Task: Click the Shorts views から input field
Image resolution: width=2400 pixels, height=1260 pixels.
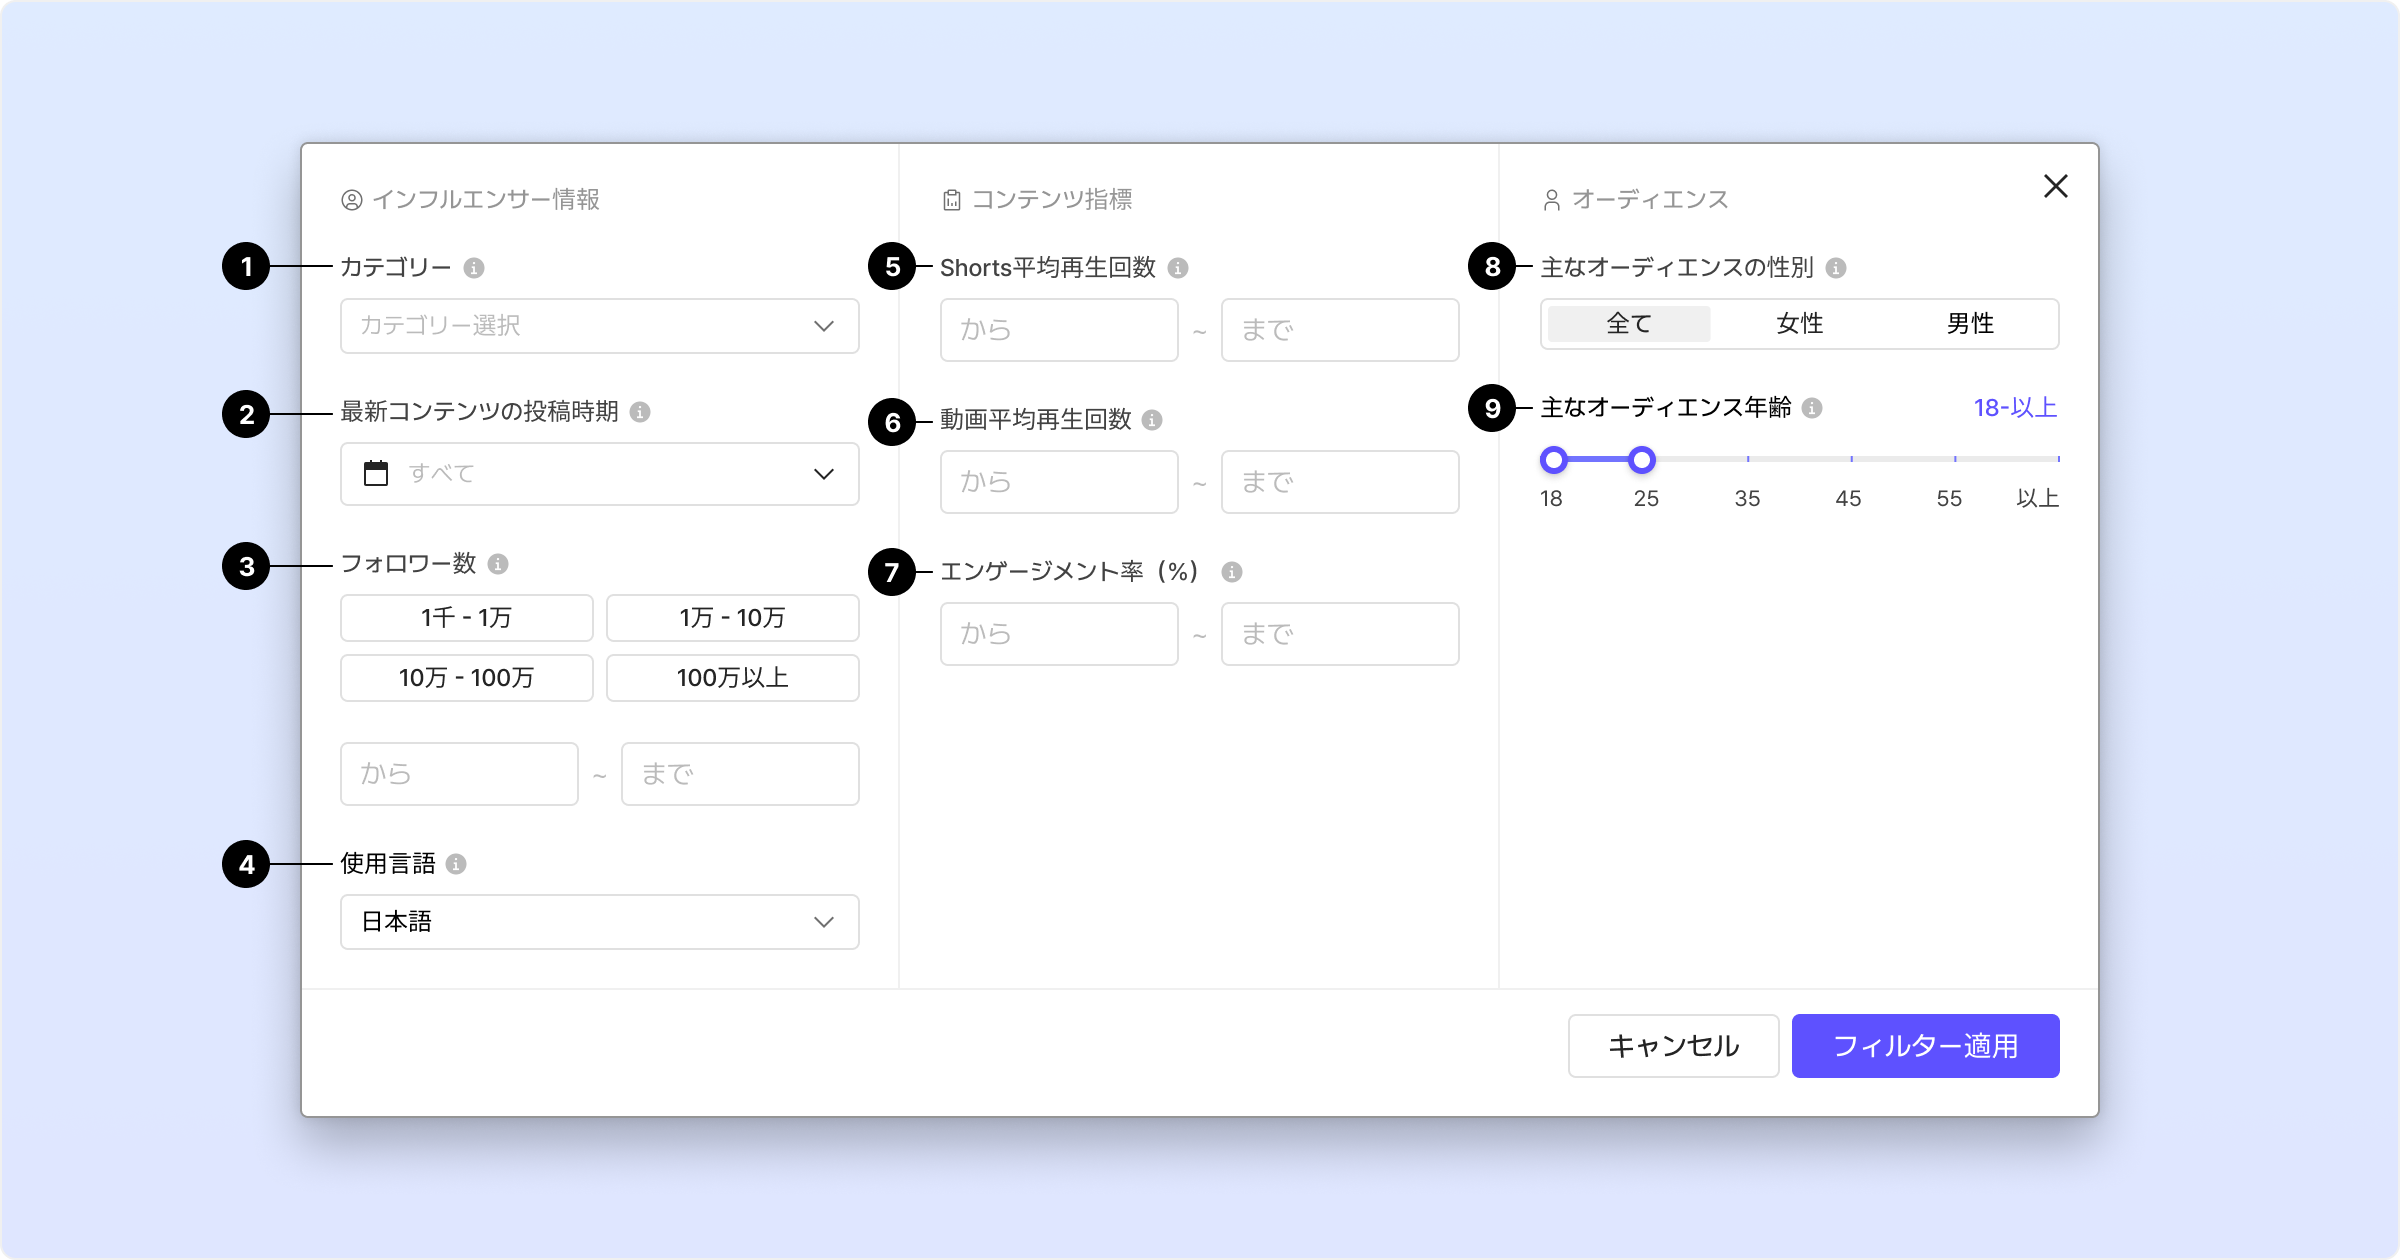Action: click(x=1058, y=330)
